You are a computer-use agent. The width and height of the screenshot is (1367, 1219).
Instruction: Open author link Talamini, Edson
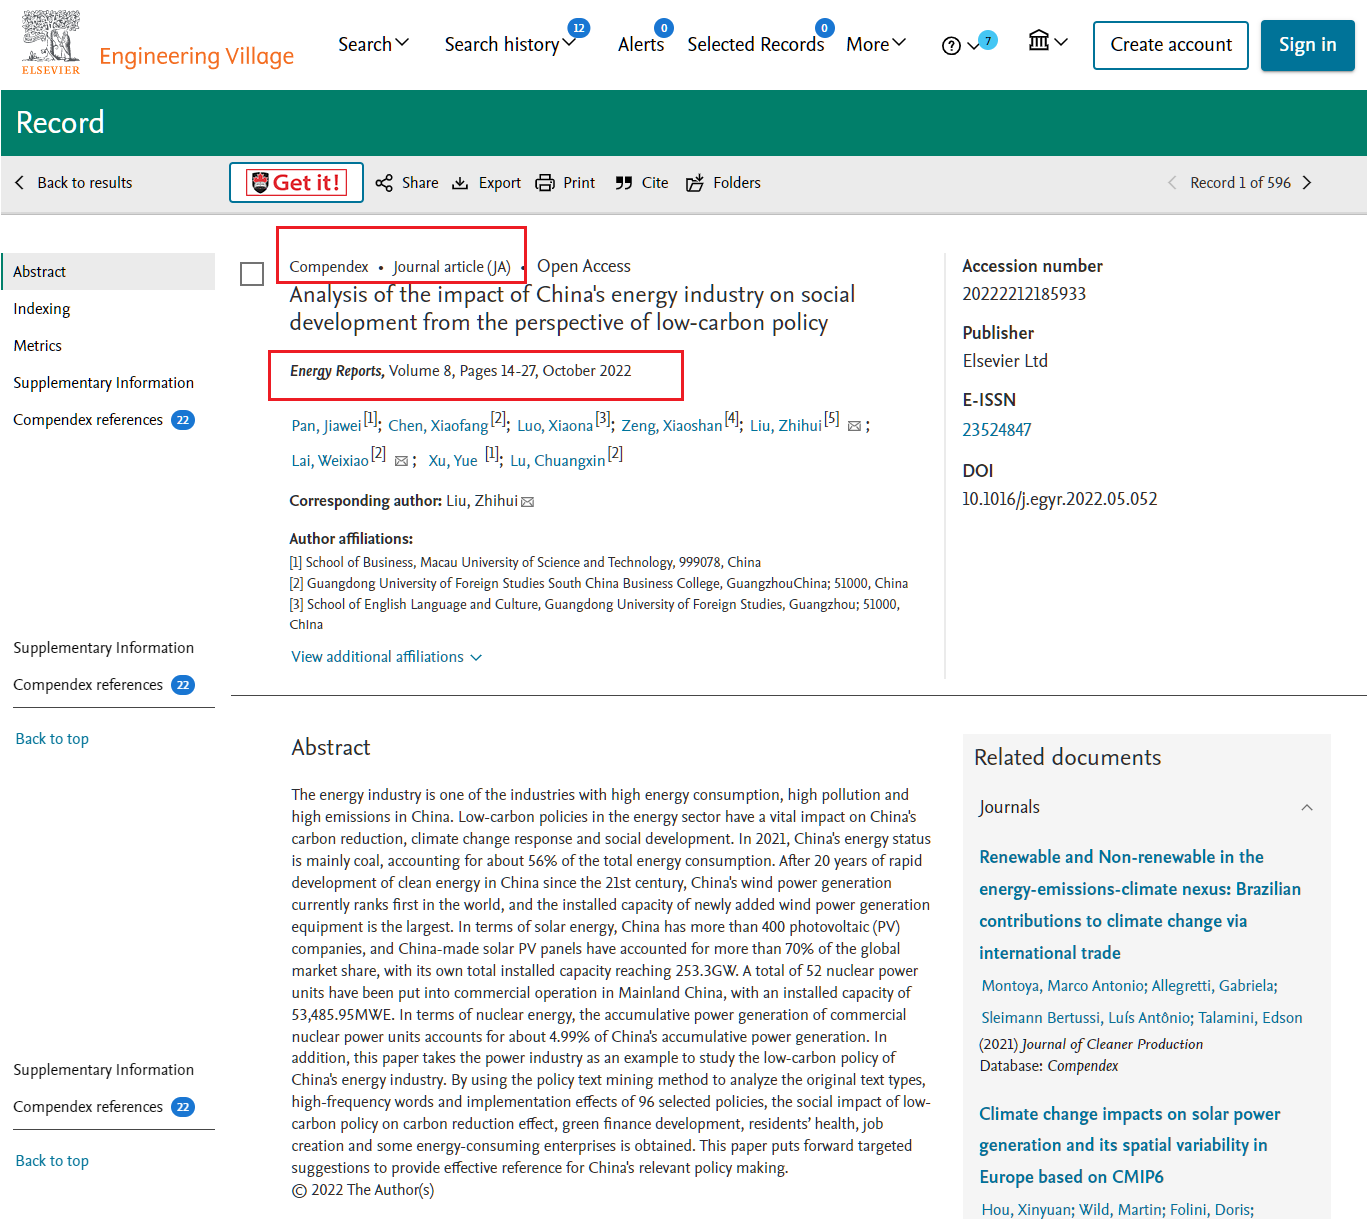(x=1250, y=1018)
